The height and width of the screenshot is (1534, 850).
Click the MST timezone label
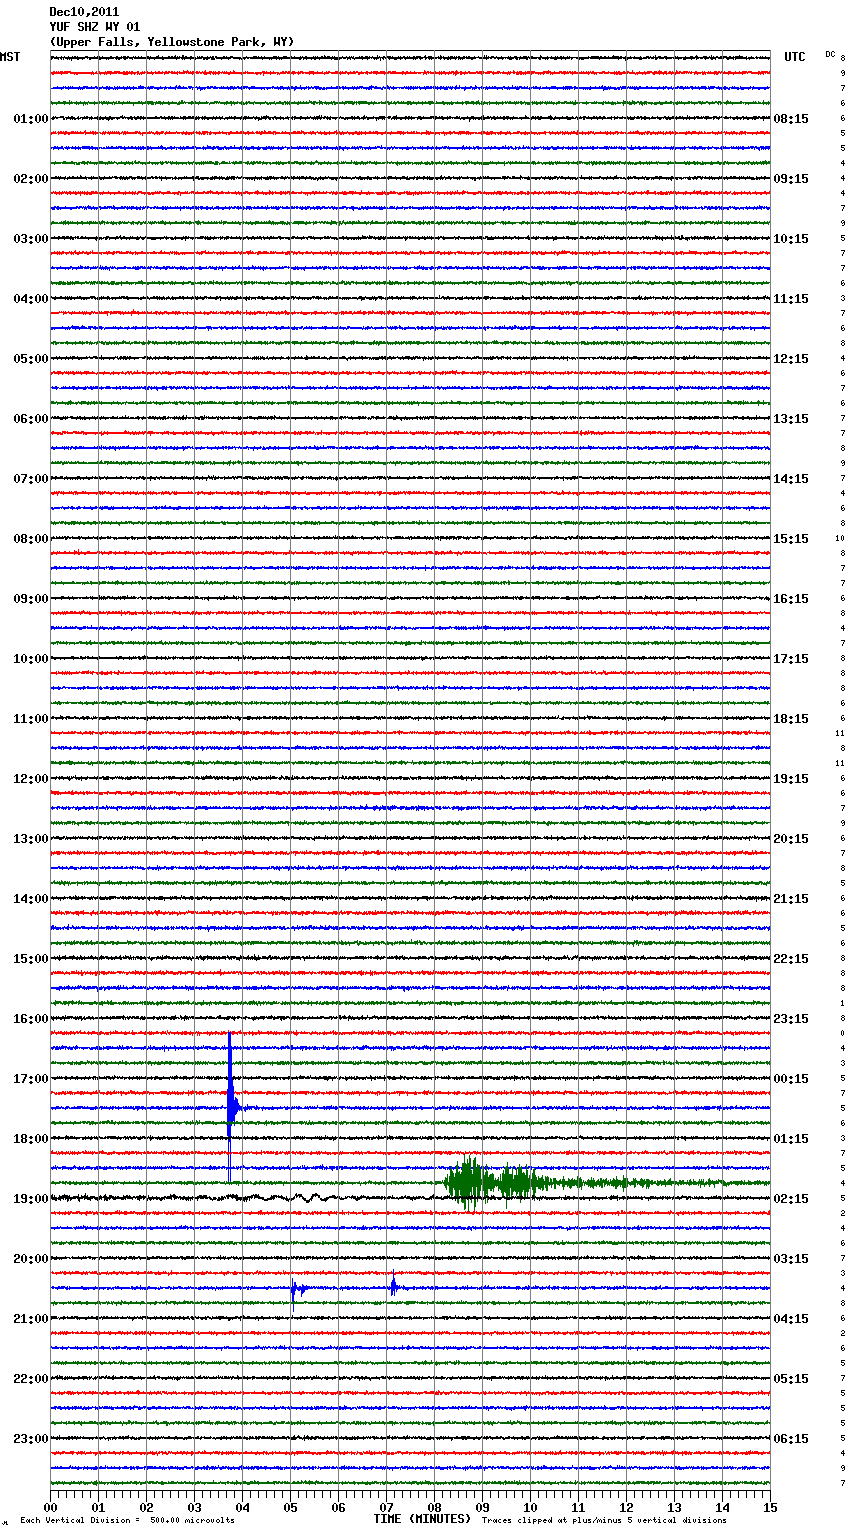[10, 57]
